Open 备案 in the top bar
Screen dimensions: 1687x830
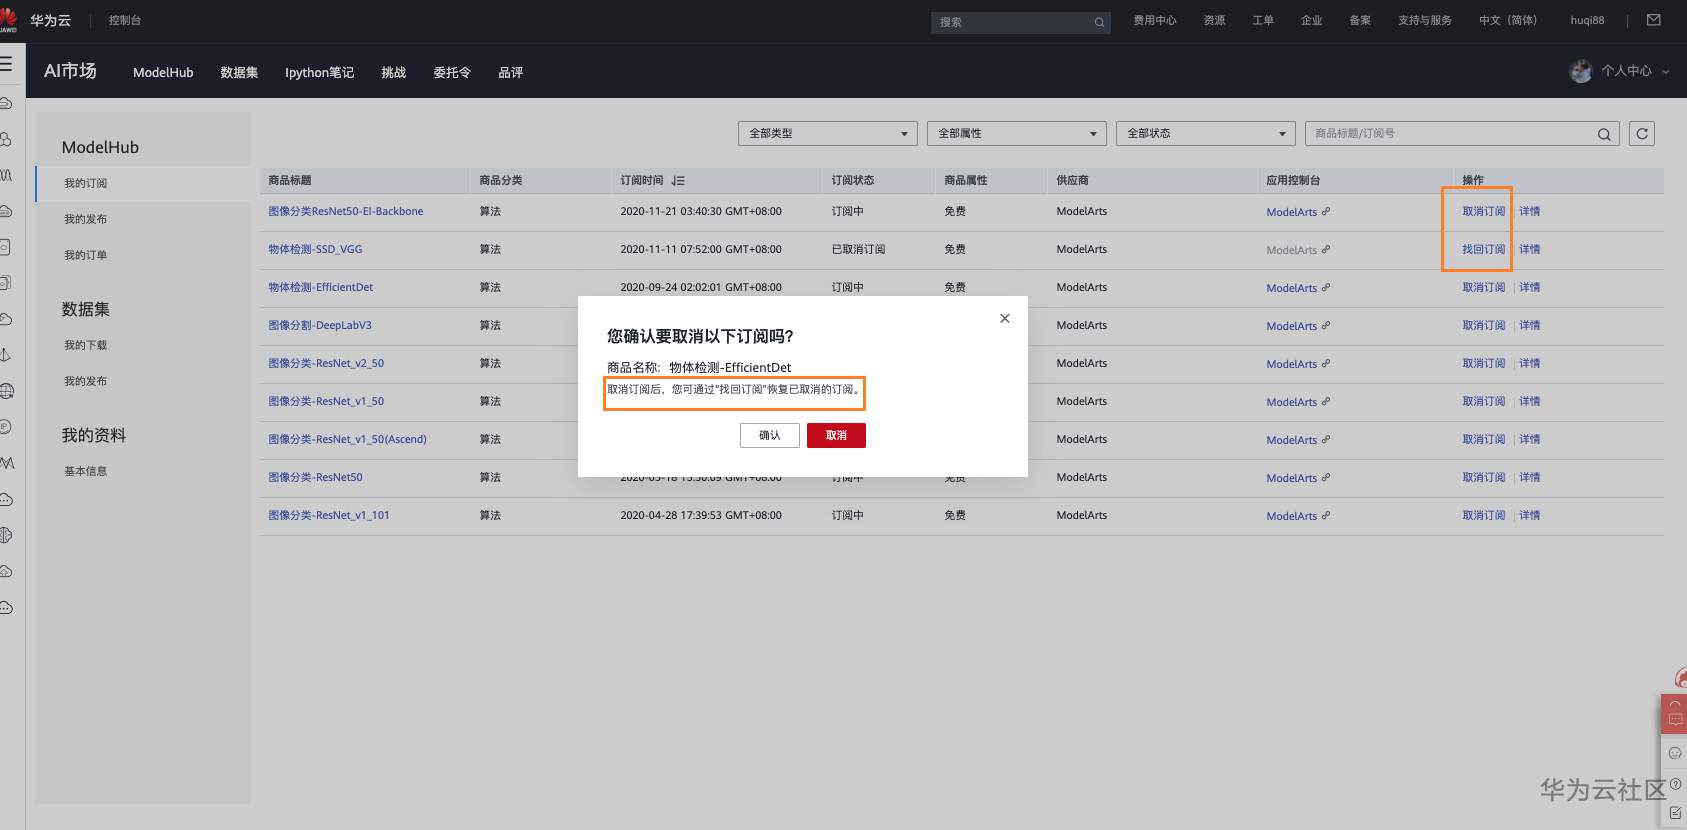pyautogui.click(x=1360, y=21)
